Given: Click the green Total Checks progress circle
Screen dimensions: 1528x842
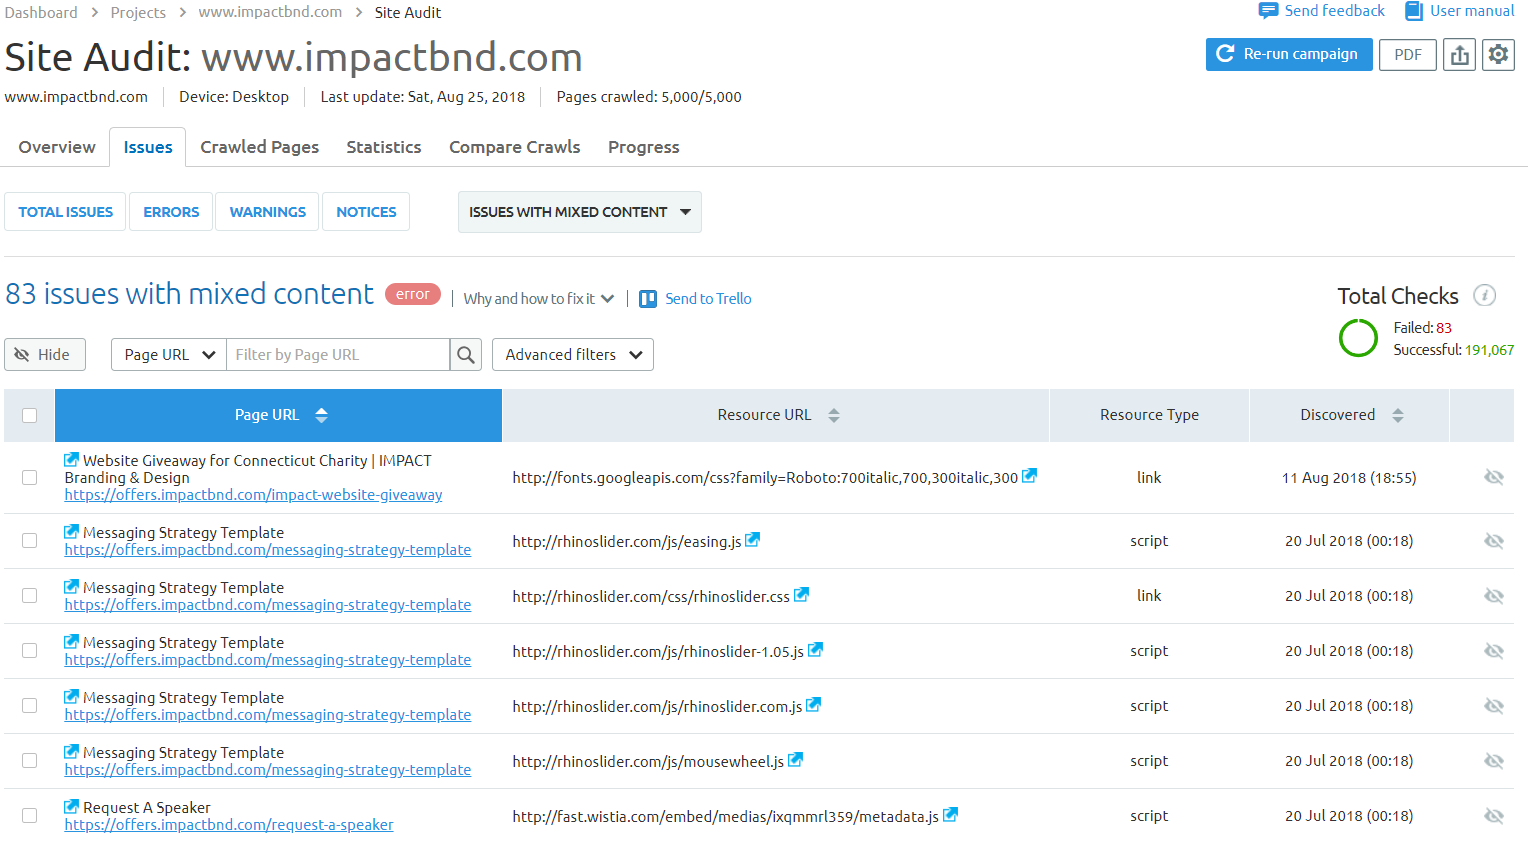Looking at the screenshot, I should click(1358, 338).
